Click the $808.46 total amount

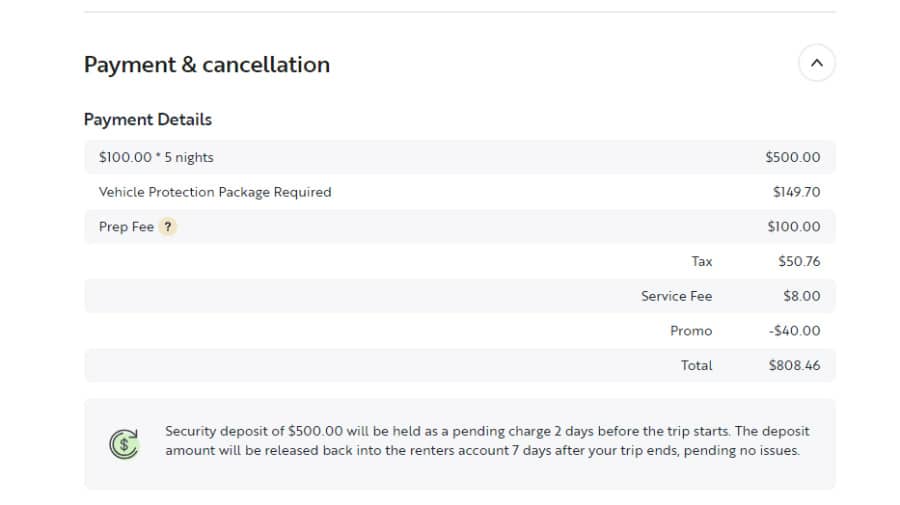794,366
